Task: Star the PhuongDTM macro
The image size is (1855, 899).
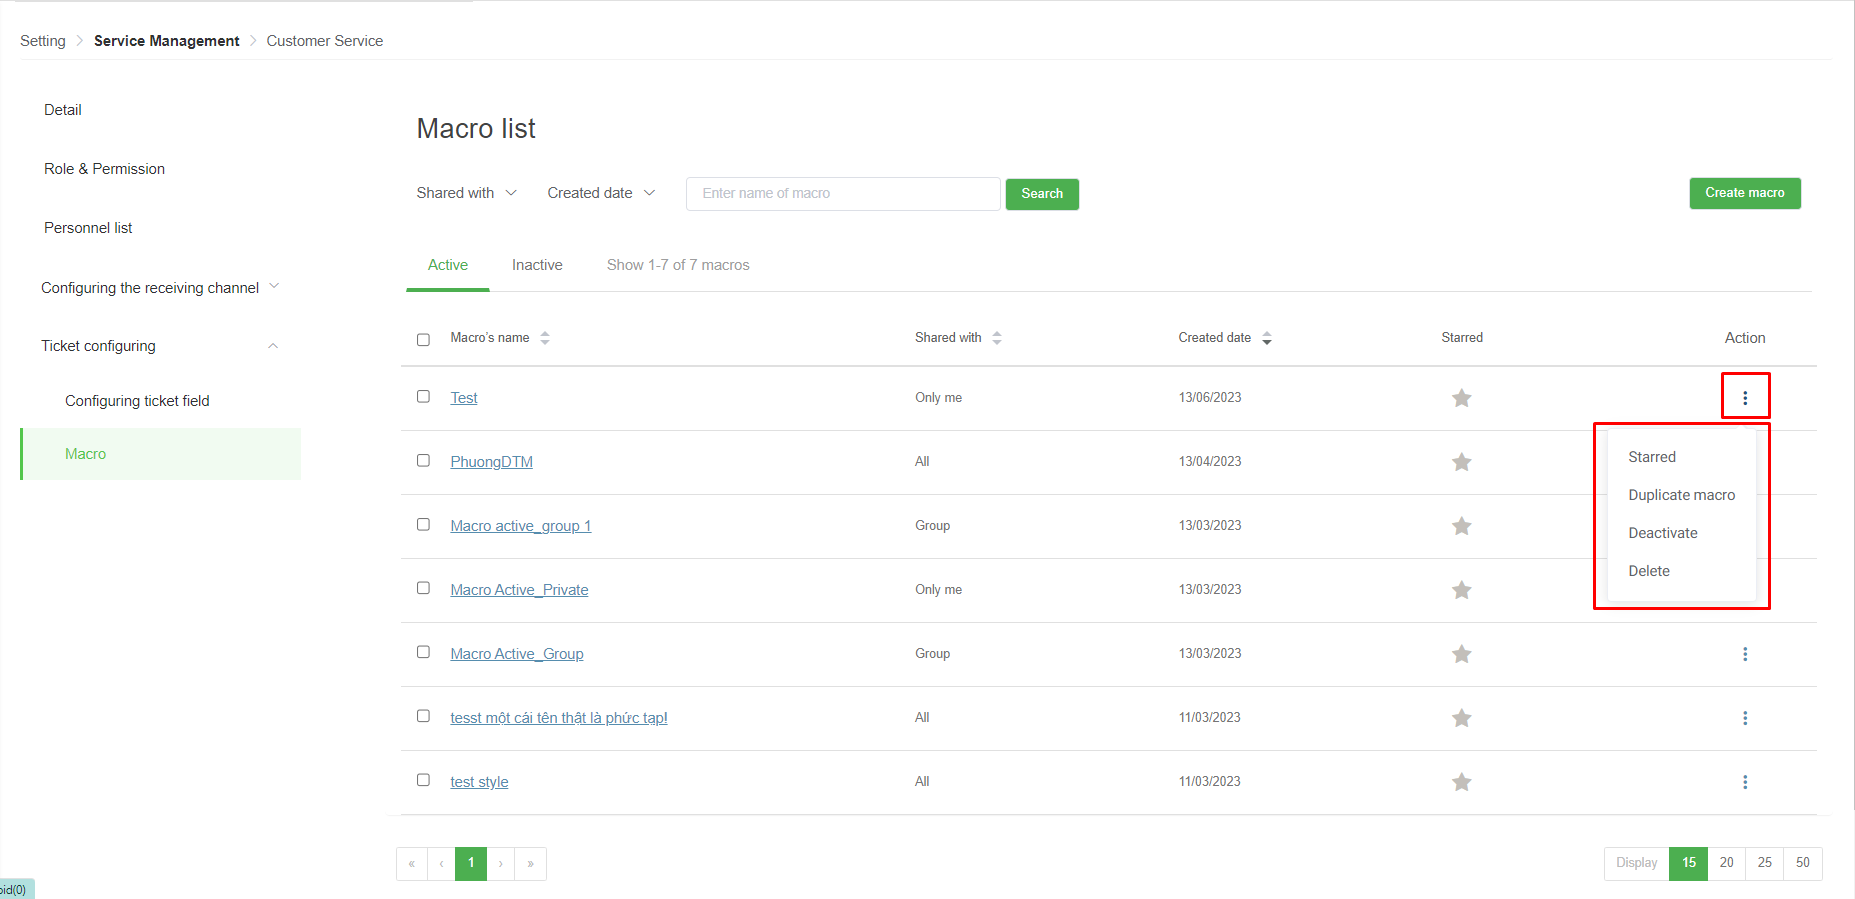Action: pyautogui.click(x=1461, y=462)
